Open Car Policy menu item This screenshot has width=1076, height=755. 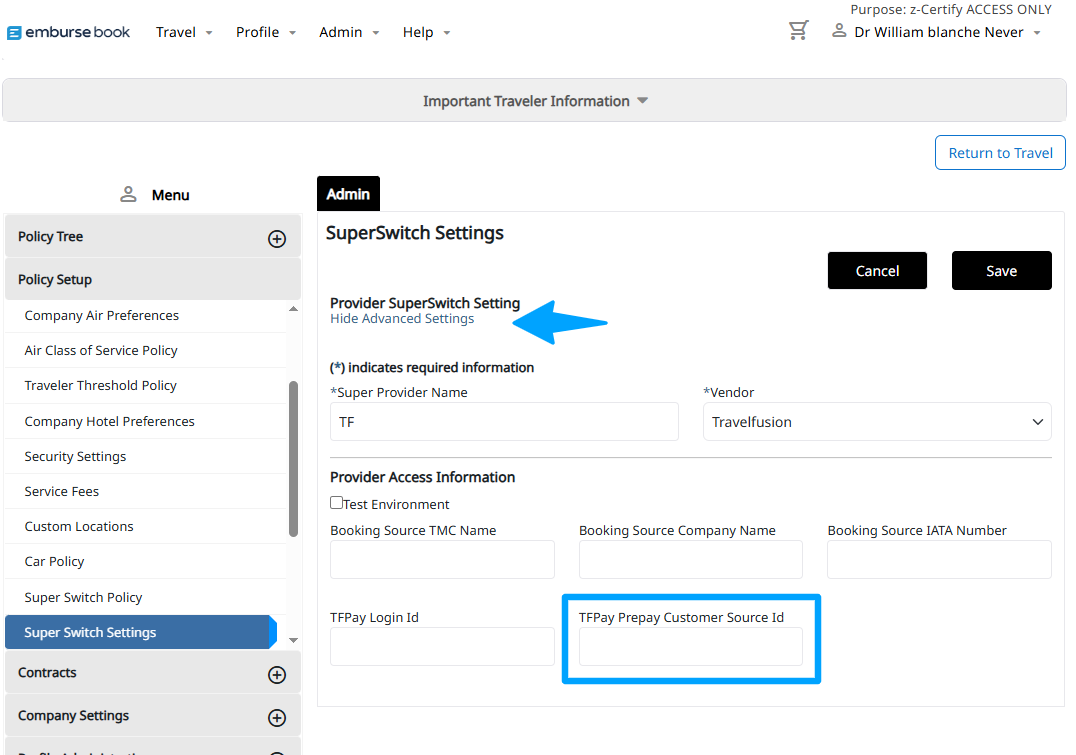click(x=54, y=561)
